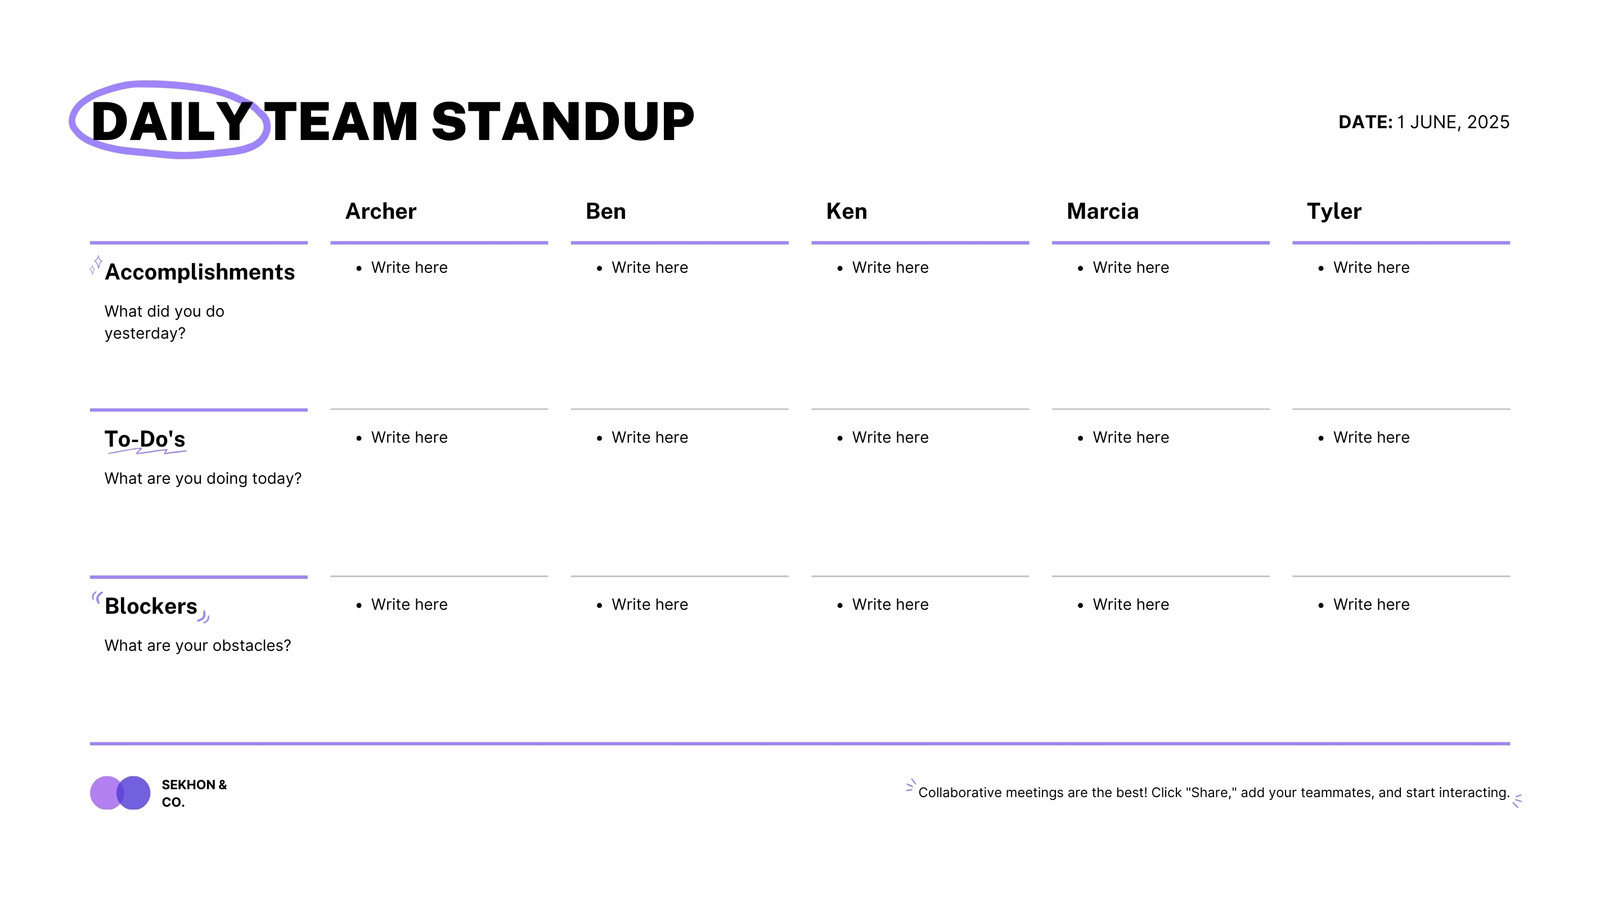Click the Sekhon & Co. overlapping circles logo
Image resolution: width=1600 pixels, height=900 pixels.
point(120,793)
